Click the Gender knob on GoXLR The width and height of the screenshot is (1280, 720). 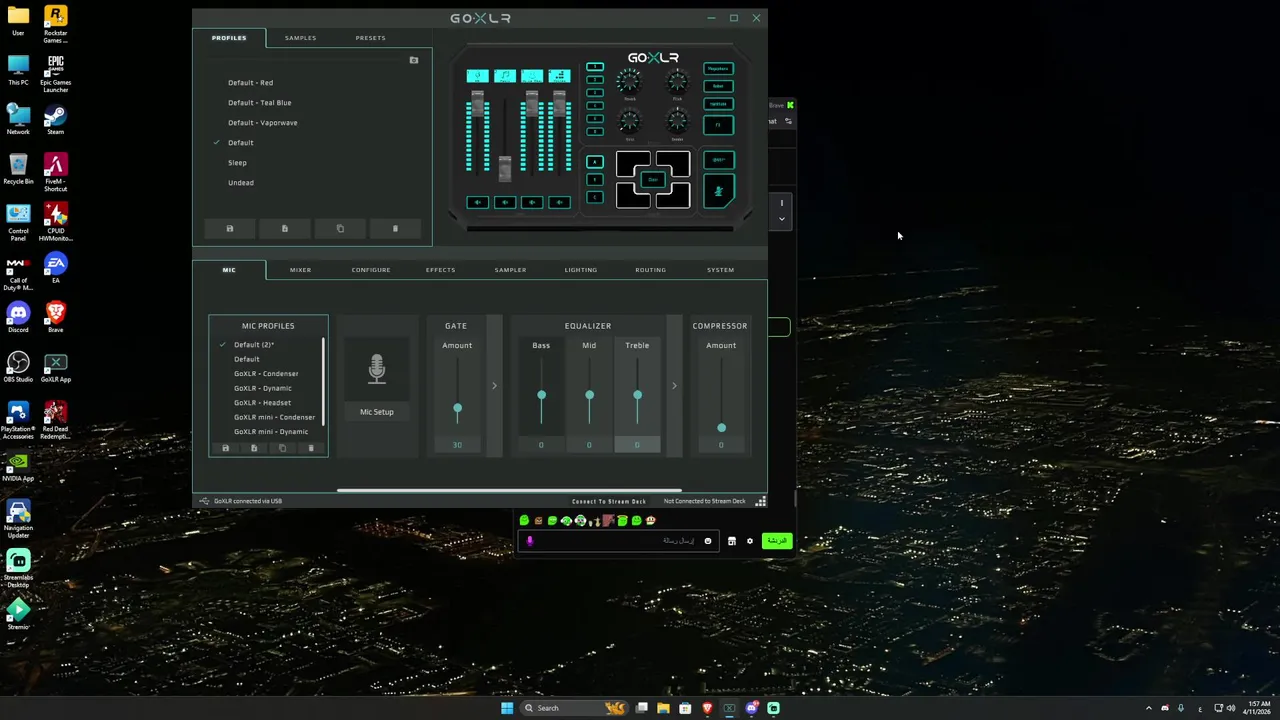(x=677, y=122)
